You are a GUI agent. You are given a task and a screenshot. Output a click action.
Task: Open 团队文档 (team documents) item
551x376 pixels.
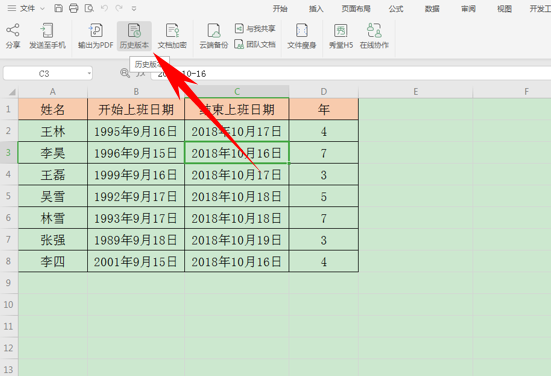click(255, 44)
